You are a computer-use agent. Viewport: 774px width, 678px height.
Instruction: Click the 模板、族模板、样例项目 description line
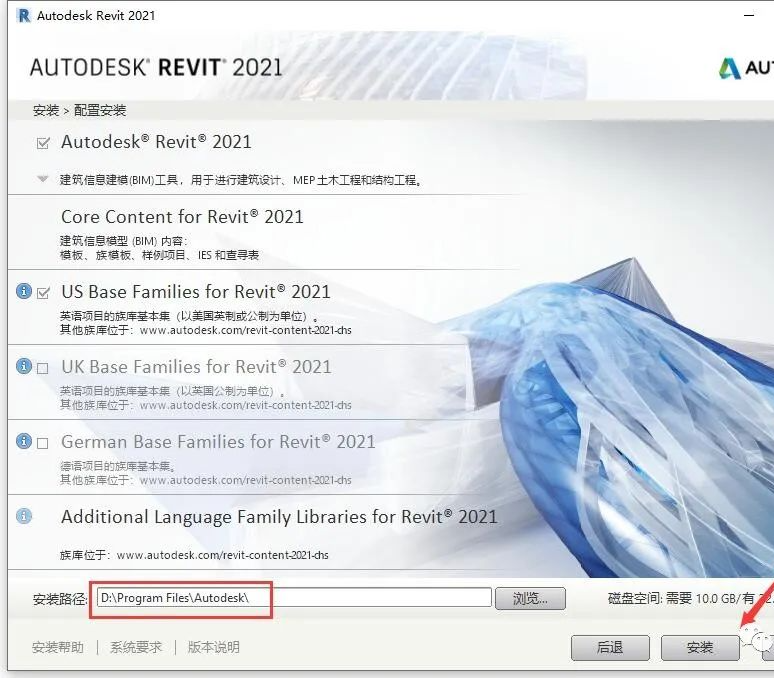point(159,255)
